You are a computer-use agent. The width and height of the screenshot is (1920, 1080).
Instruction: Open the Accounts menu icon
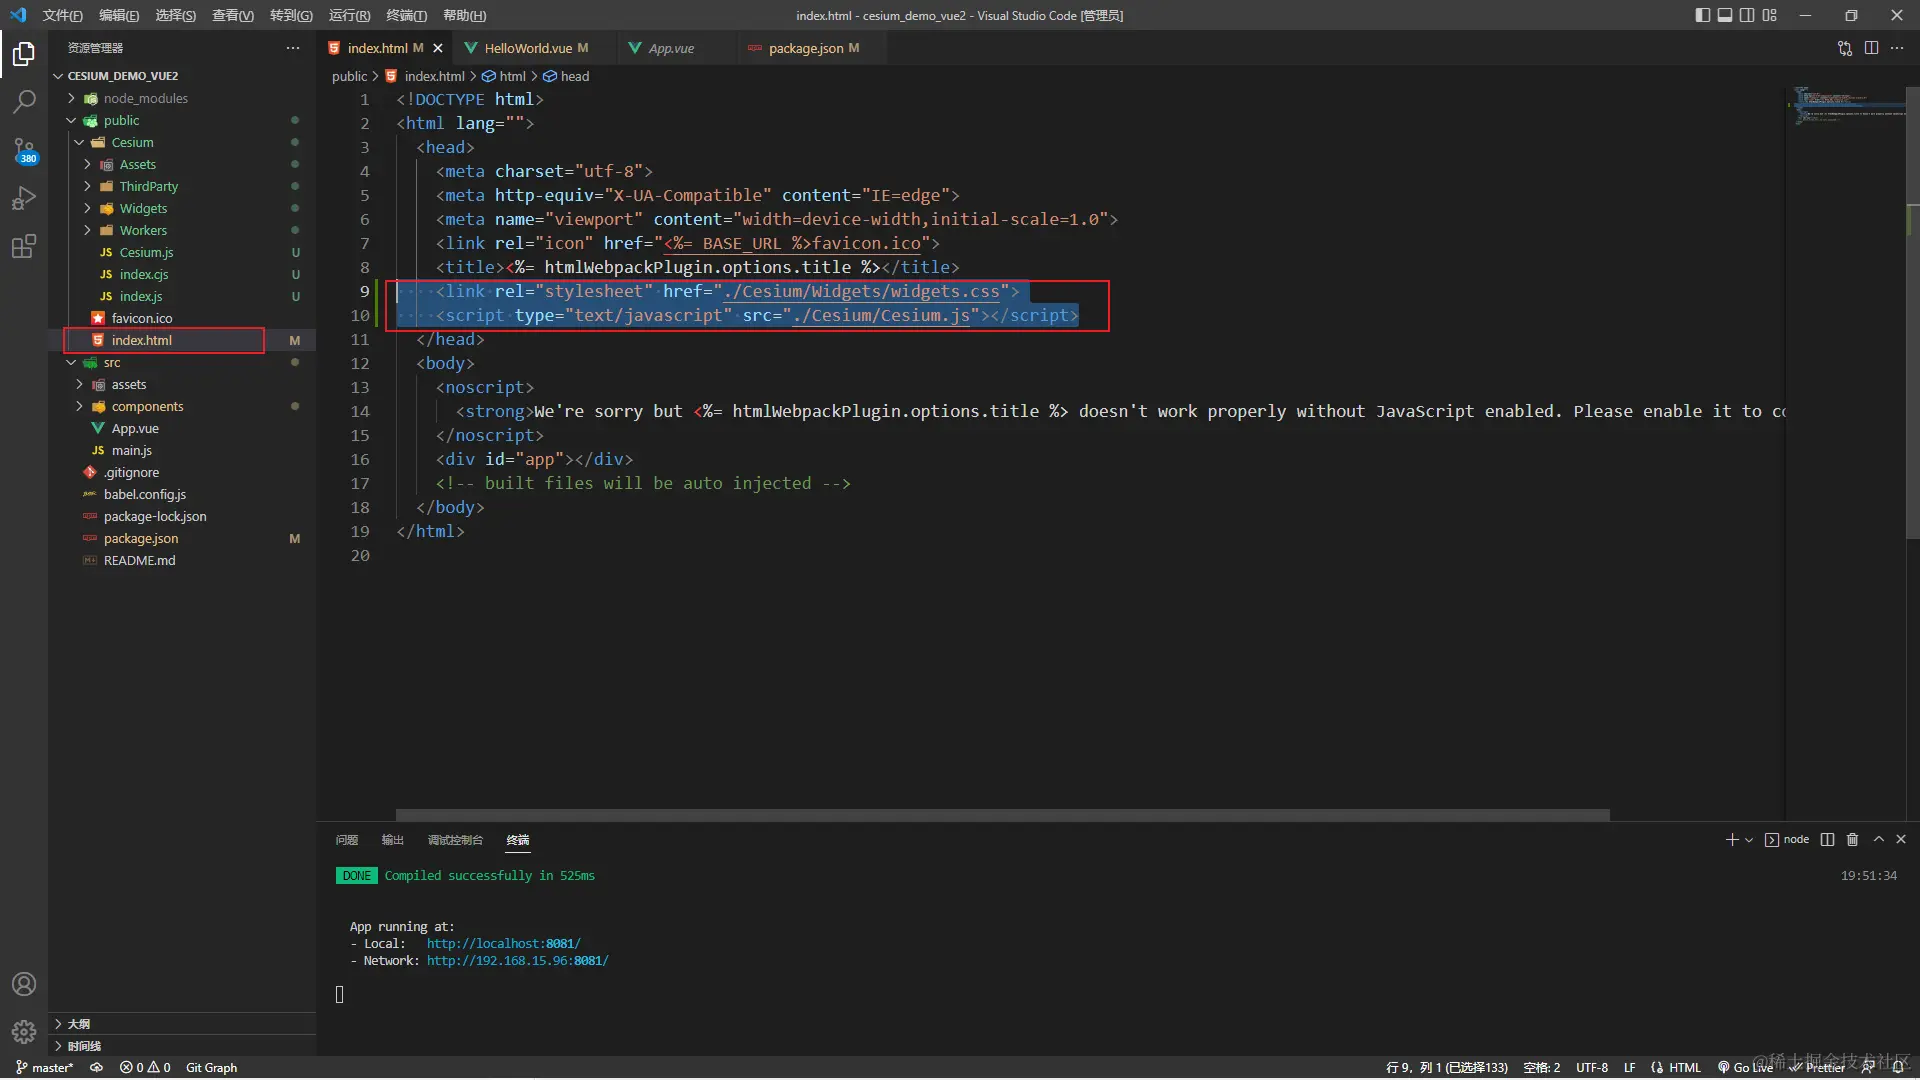tap(24, 984)
